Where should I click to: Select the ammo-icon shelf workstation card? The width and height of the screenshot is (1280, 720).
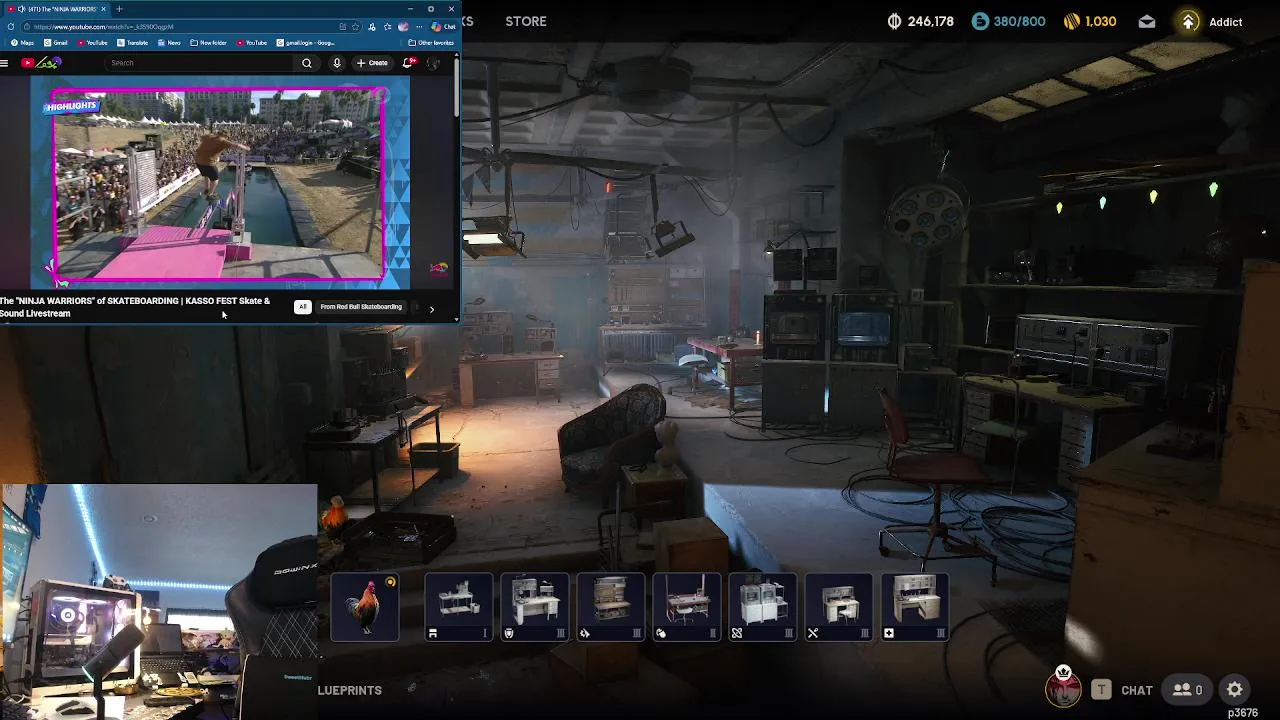[611, 607]
